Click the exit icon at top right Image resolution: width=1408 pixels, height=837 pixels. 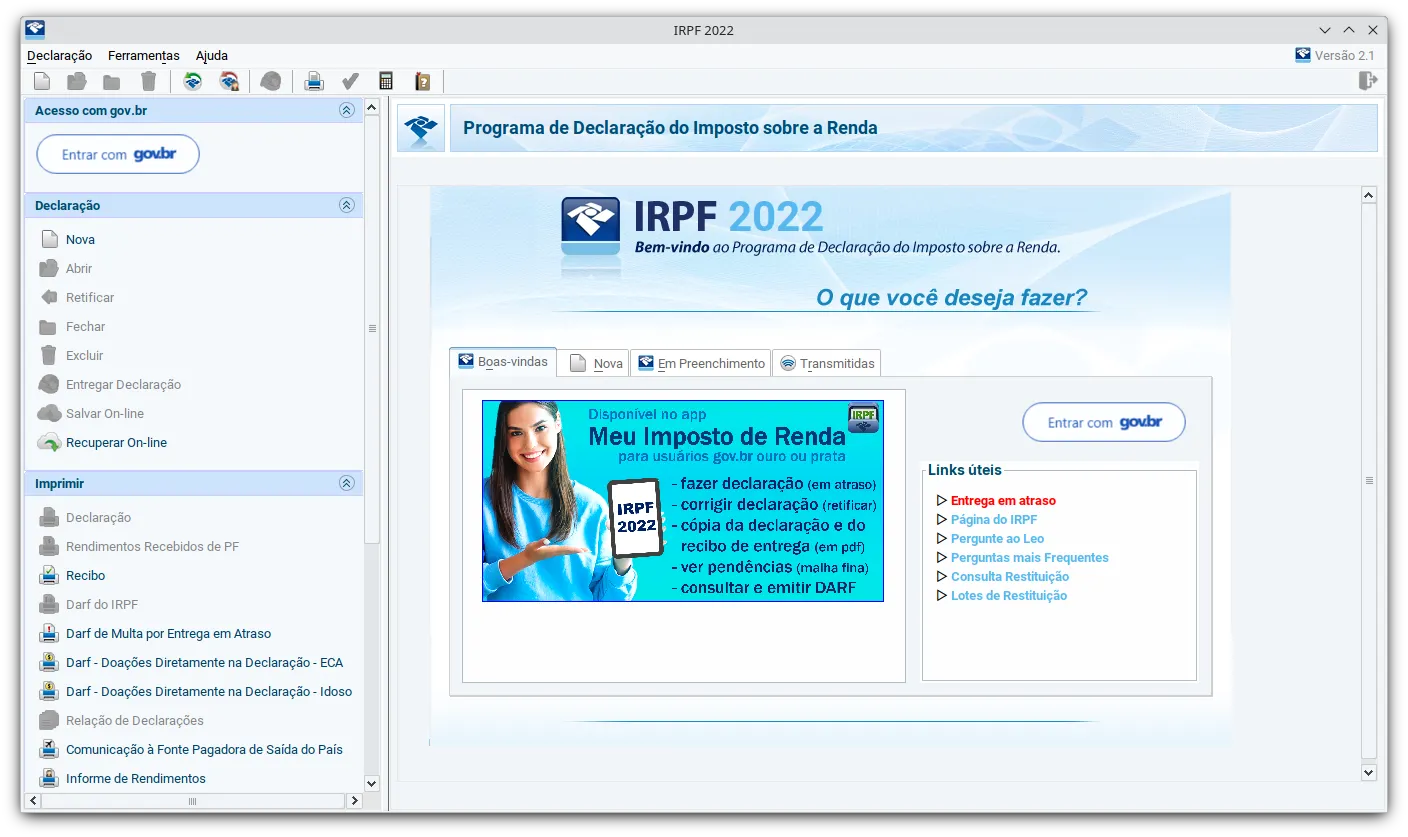point(1368,81)
